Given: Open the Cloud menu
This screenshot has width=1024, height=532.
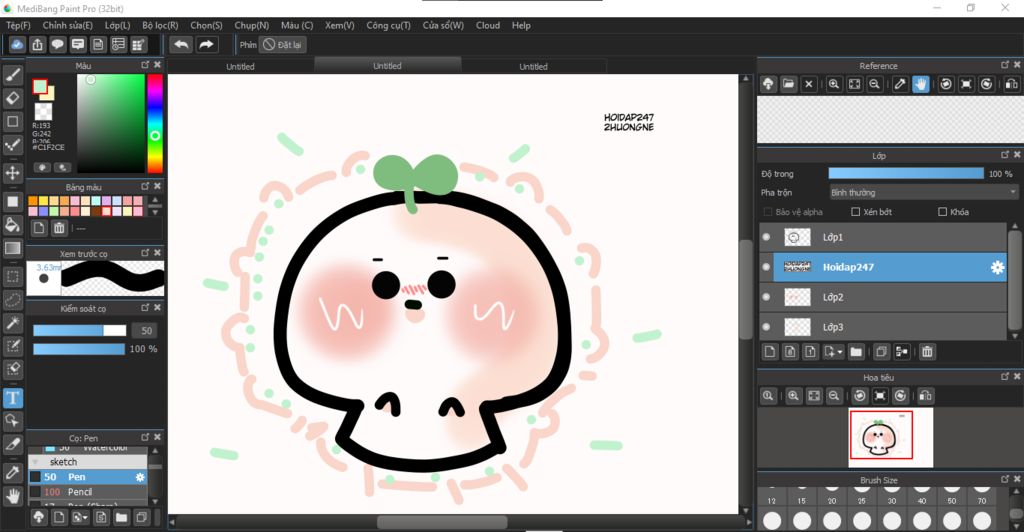Looking at the screenshot, I should tap(488, 25).
